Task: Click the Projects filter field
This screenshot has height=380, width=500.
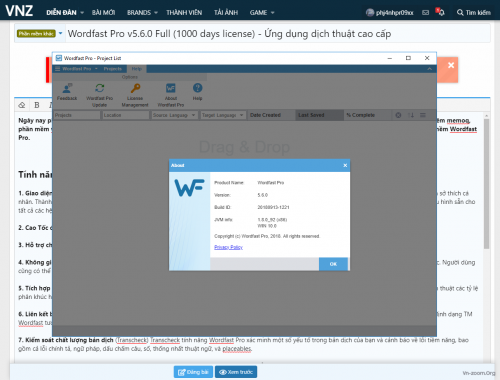Action: click(77, 115)
